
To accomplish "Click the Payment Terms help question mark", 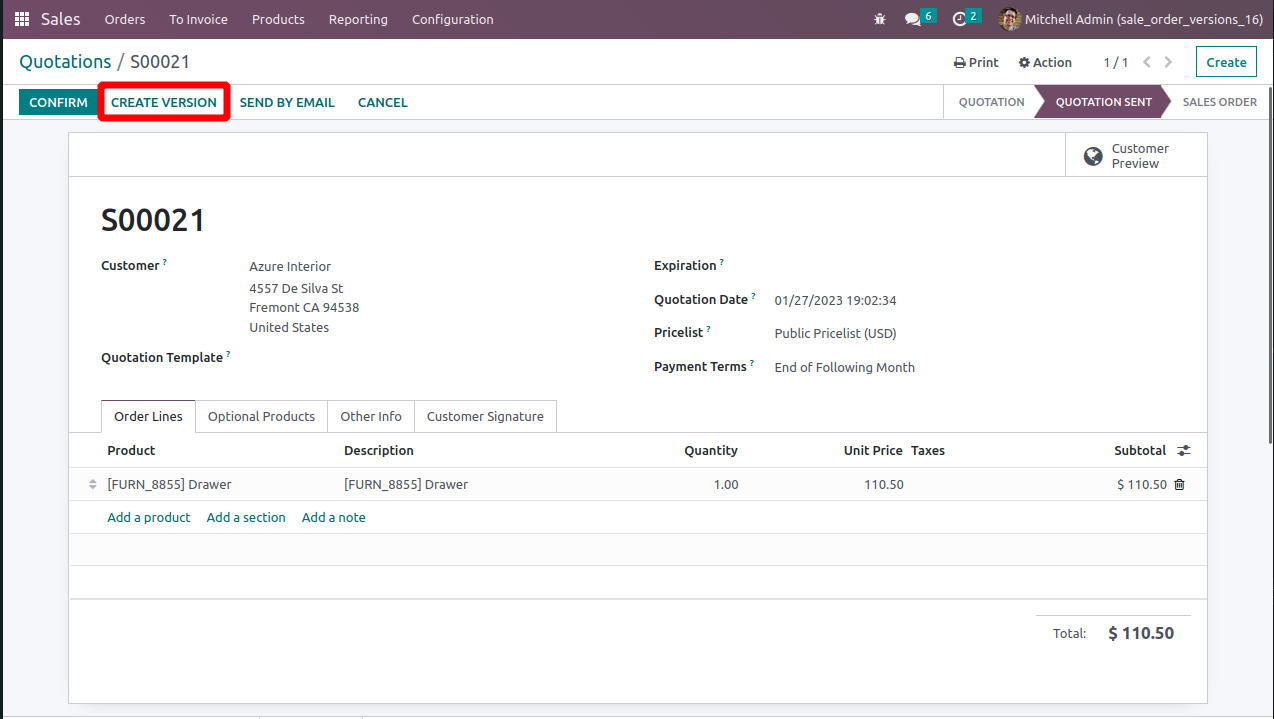I will coord(752,363).
